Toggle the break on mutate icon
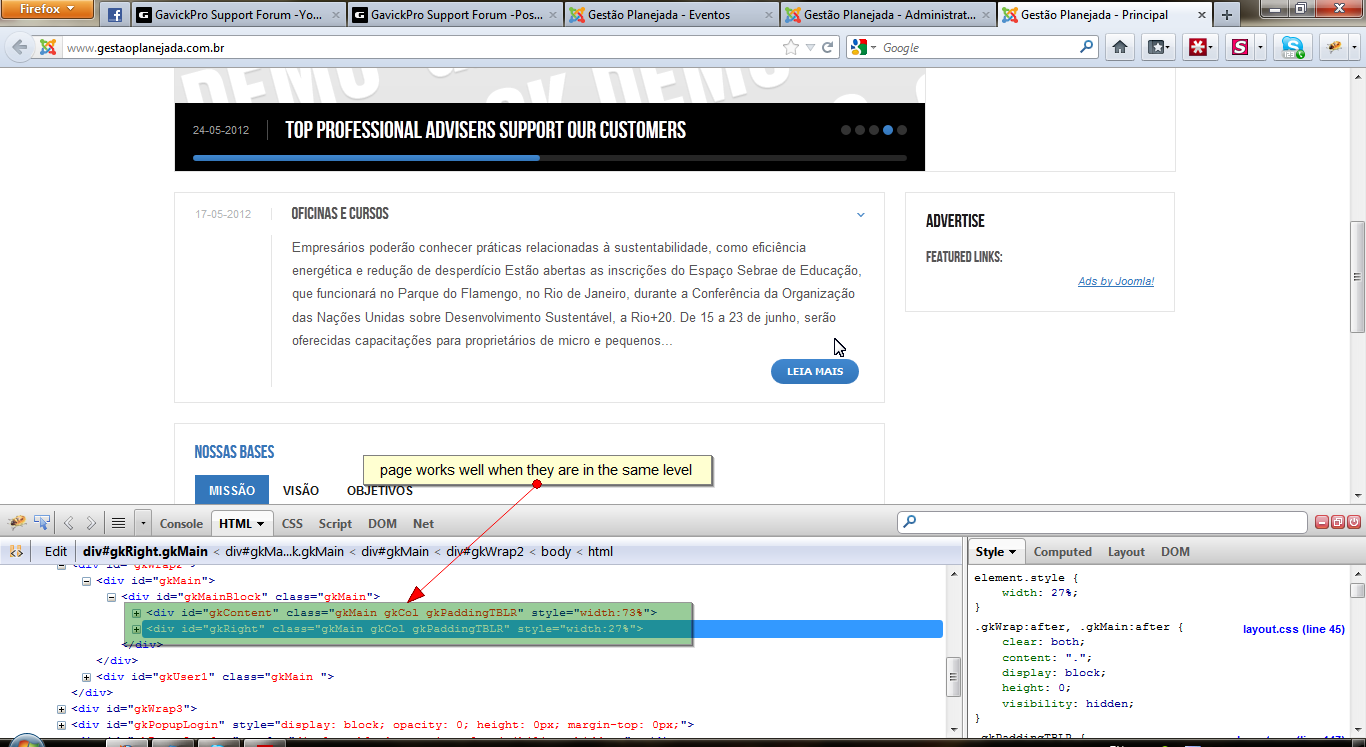 [x=15, y=551]
